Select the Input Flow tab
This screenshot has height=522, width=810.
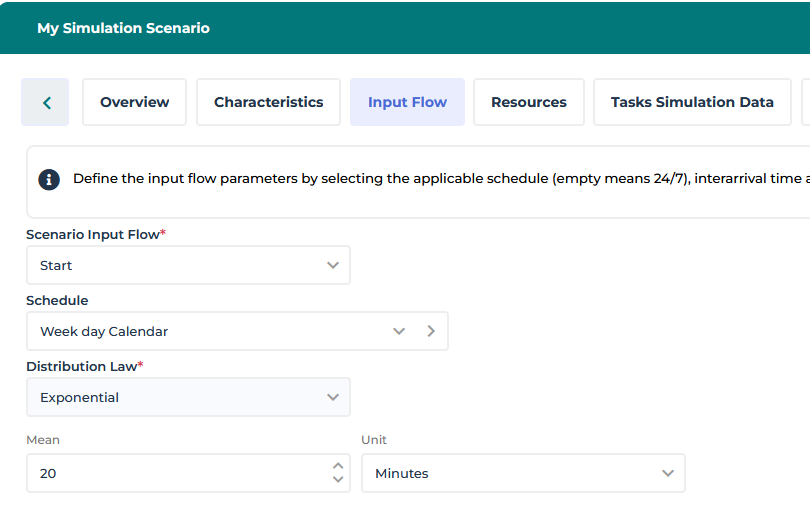[x=407, y=102]
